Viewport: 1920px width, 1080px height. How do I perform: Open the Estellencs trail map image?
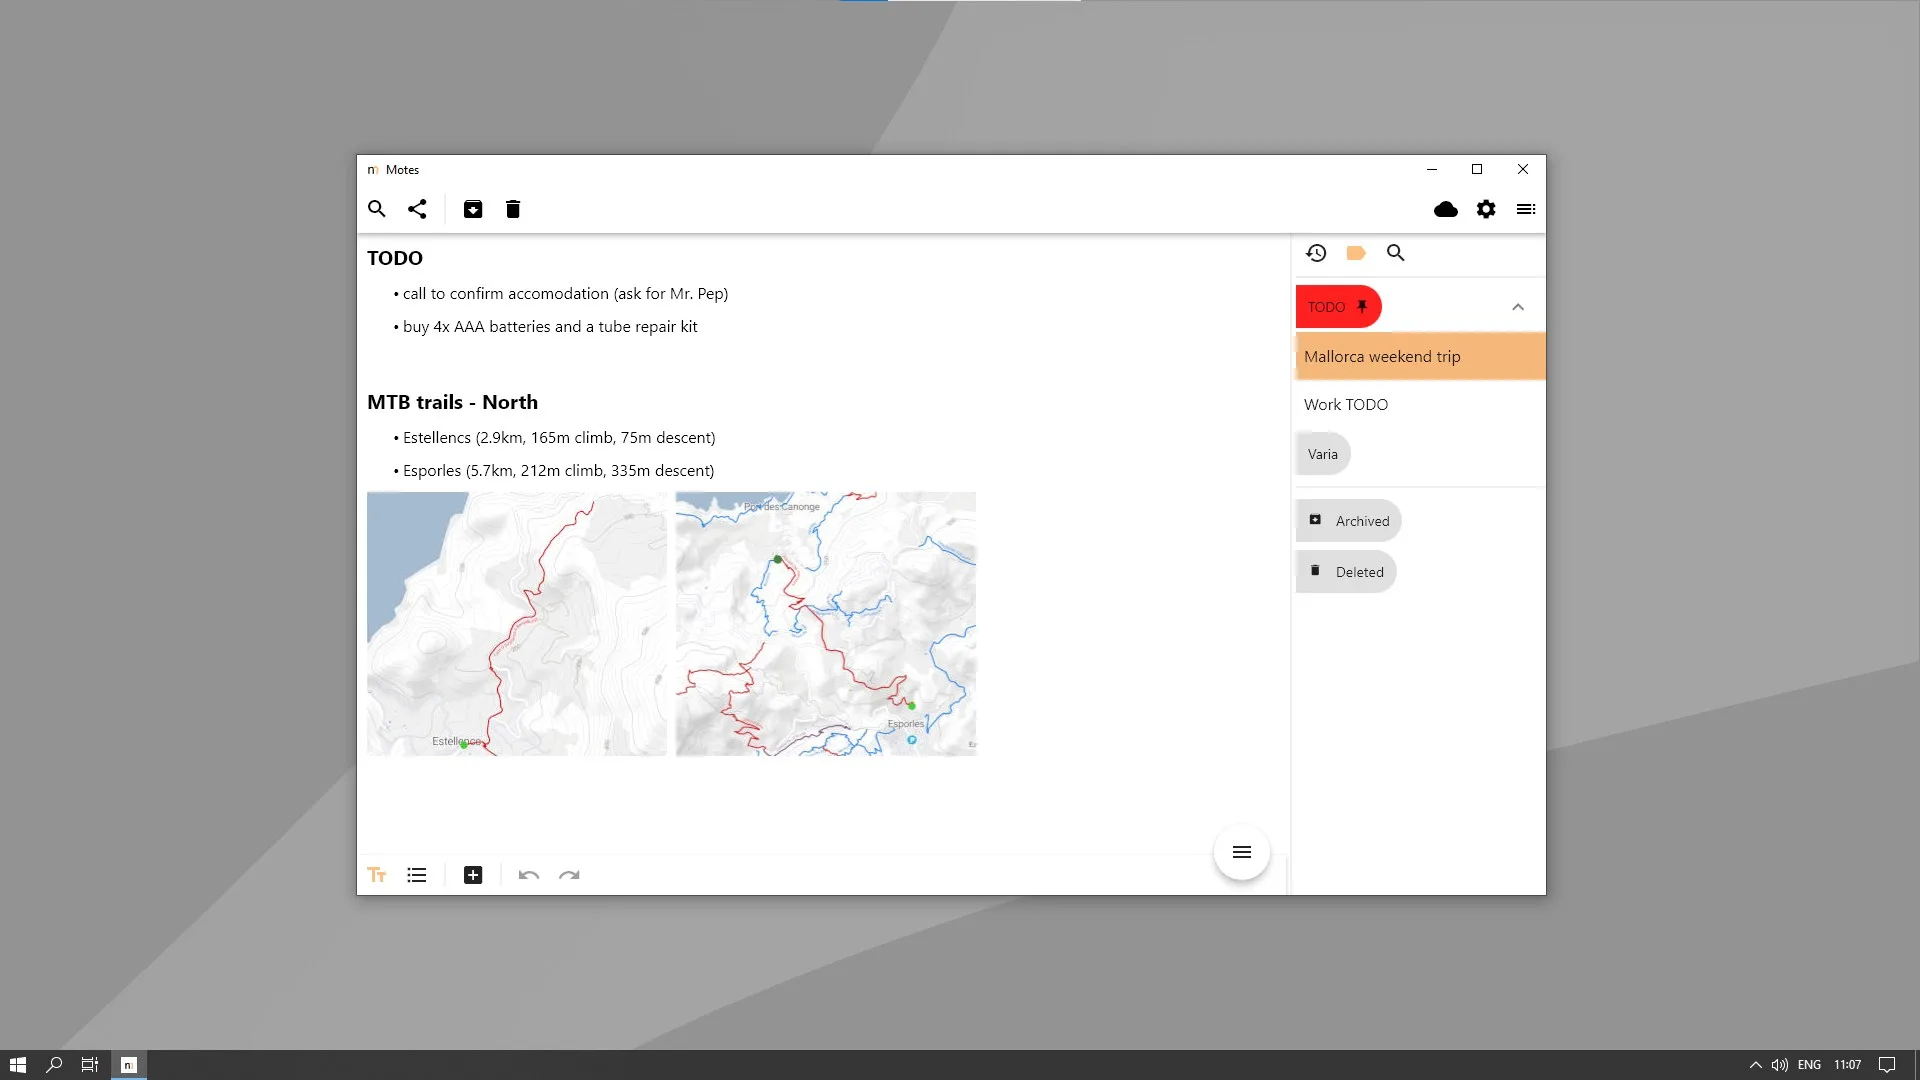point(516,624)
